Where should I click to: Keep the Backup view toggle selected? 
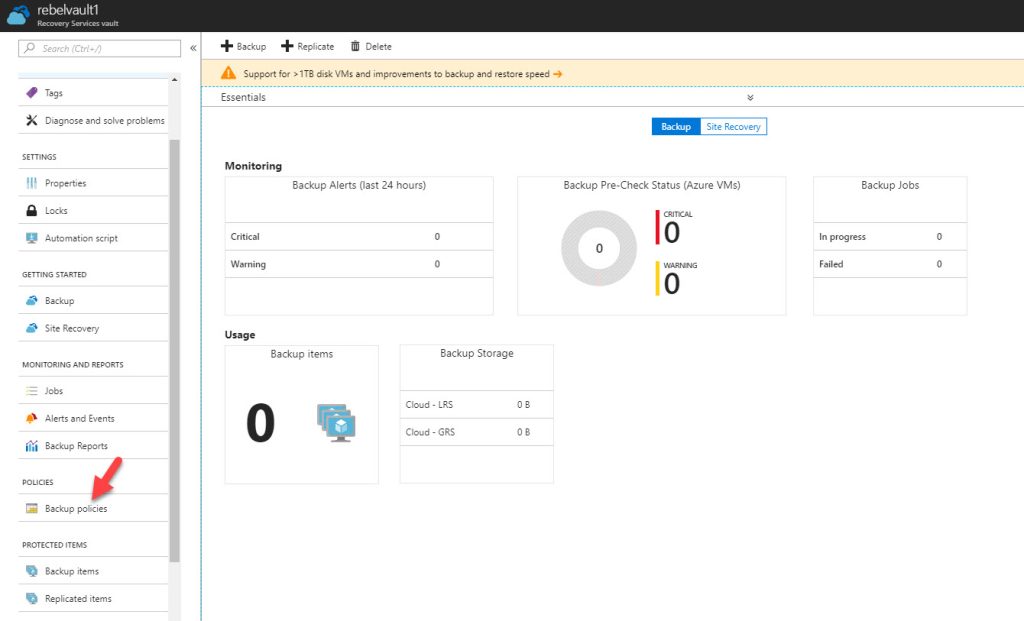(x=675, y=126)
